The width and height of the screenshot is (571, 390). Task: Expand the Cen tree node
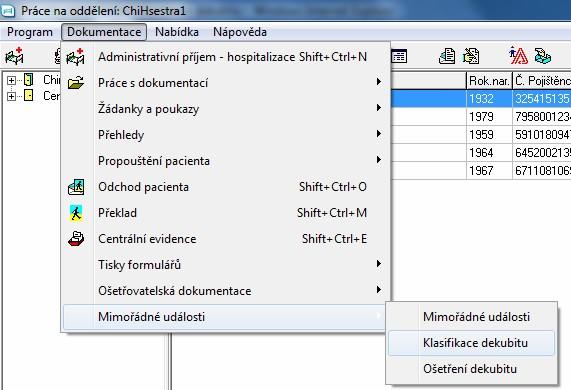11,96
